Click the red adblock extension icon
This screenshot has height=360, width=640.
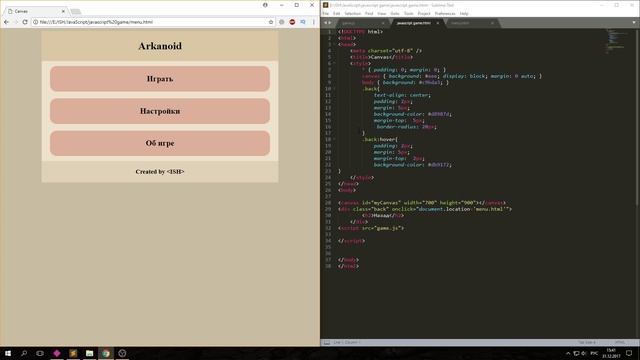click(292, 22)
